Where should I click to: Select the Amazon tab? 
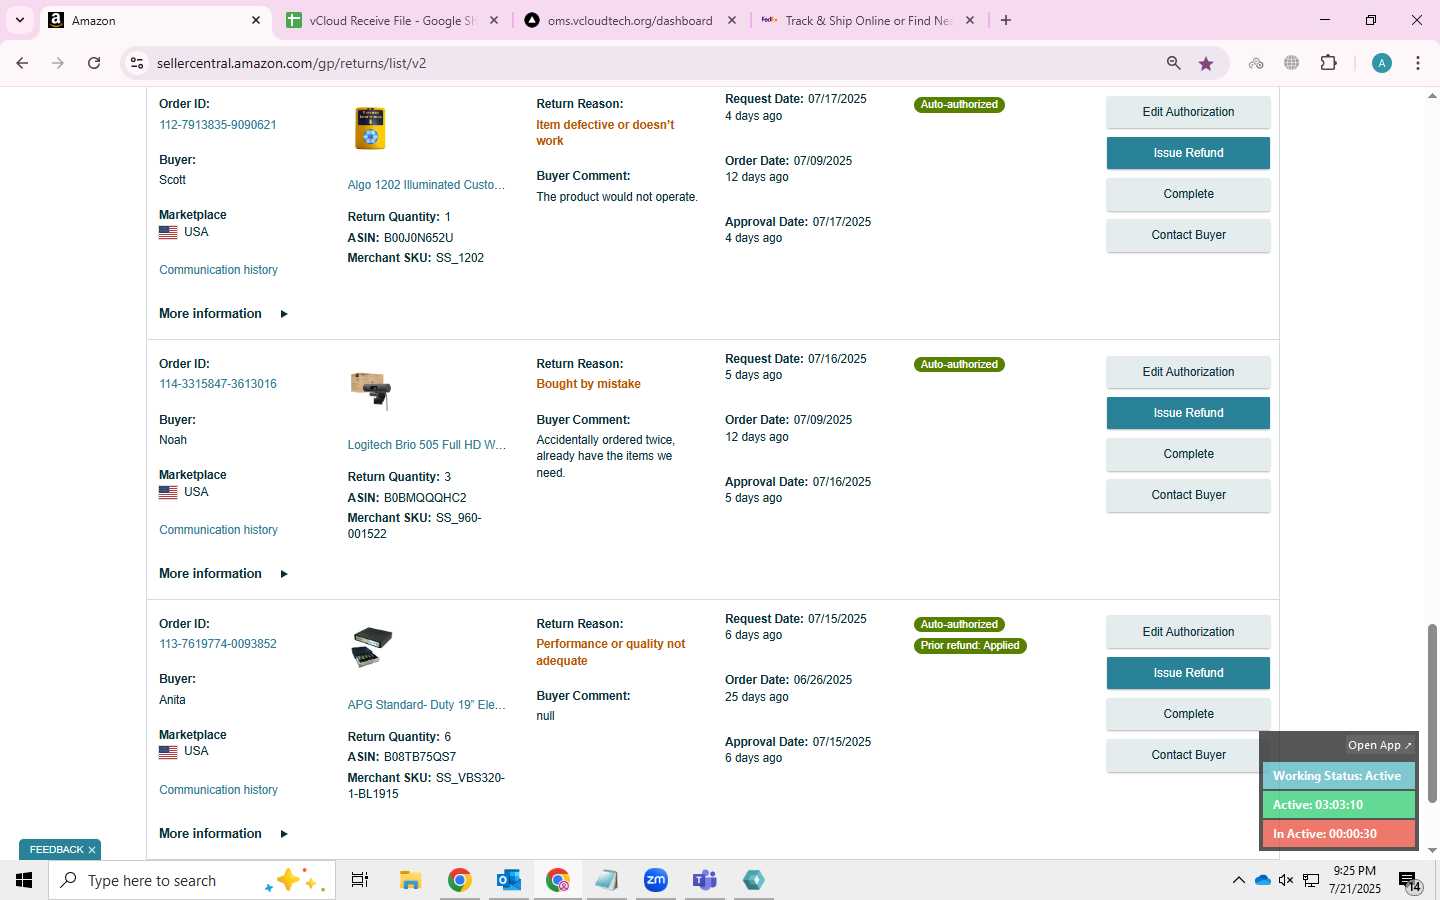(x=154, y=20)
